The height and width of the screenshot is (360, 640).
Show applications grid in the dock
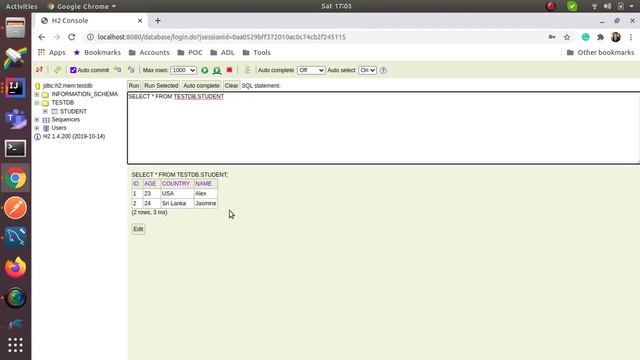point(16,345)
